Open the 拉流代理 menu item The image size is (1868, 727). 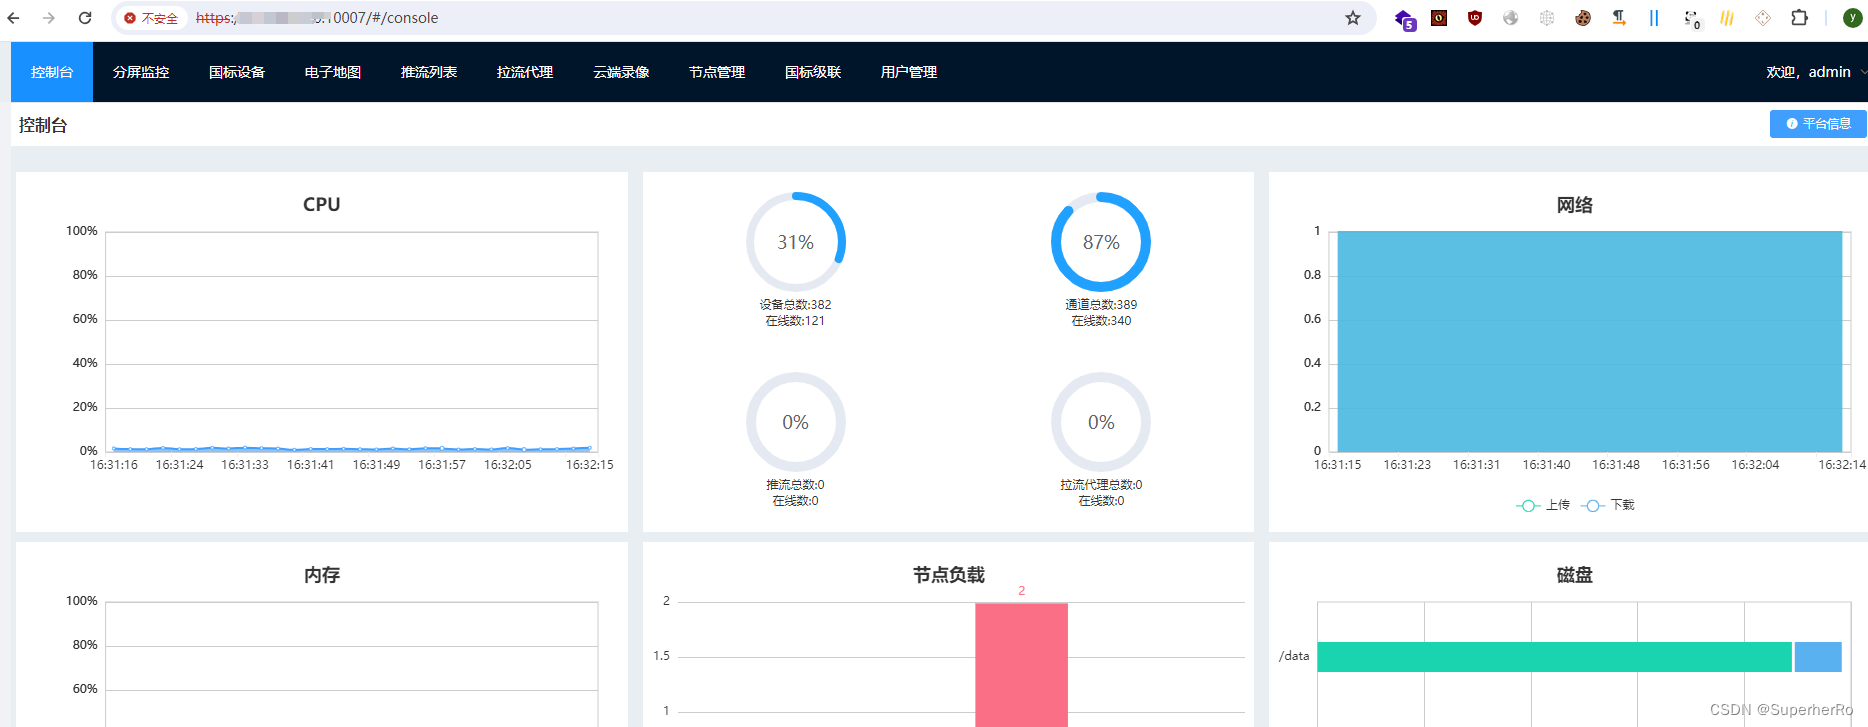click(x=525, y=72)
